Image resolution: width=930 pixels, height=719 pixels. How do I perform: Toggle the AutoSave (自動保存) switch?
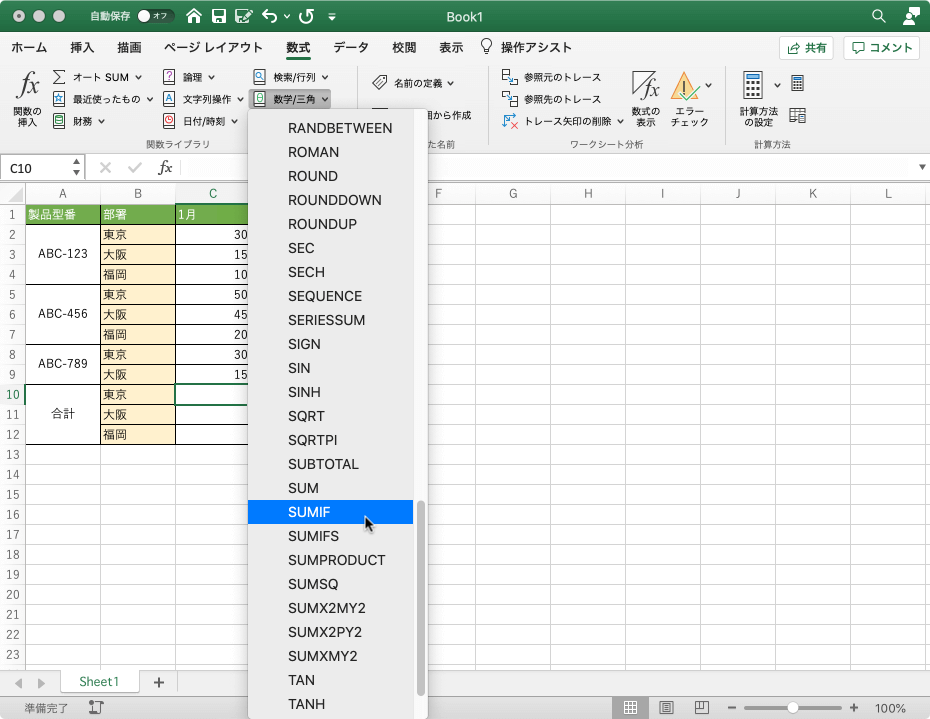click(x=155, y=16)
